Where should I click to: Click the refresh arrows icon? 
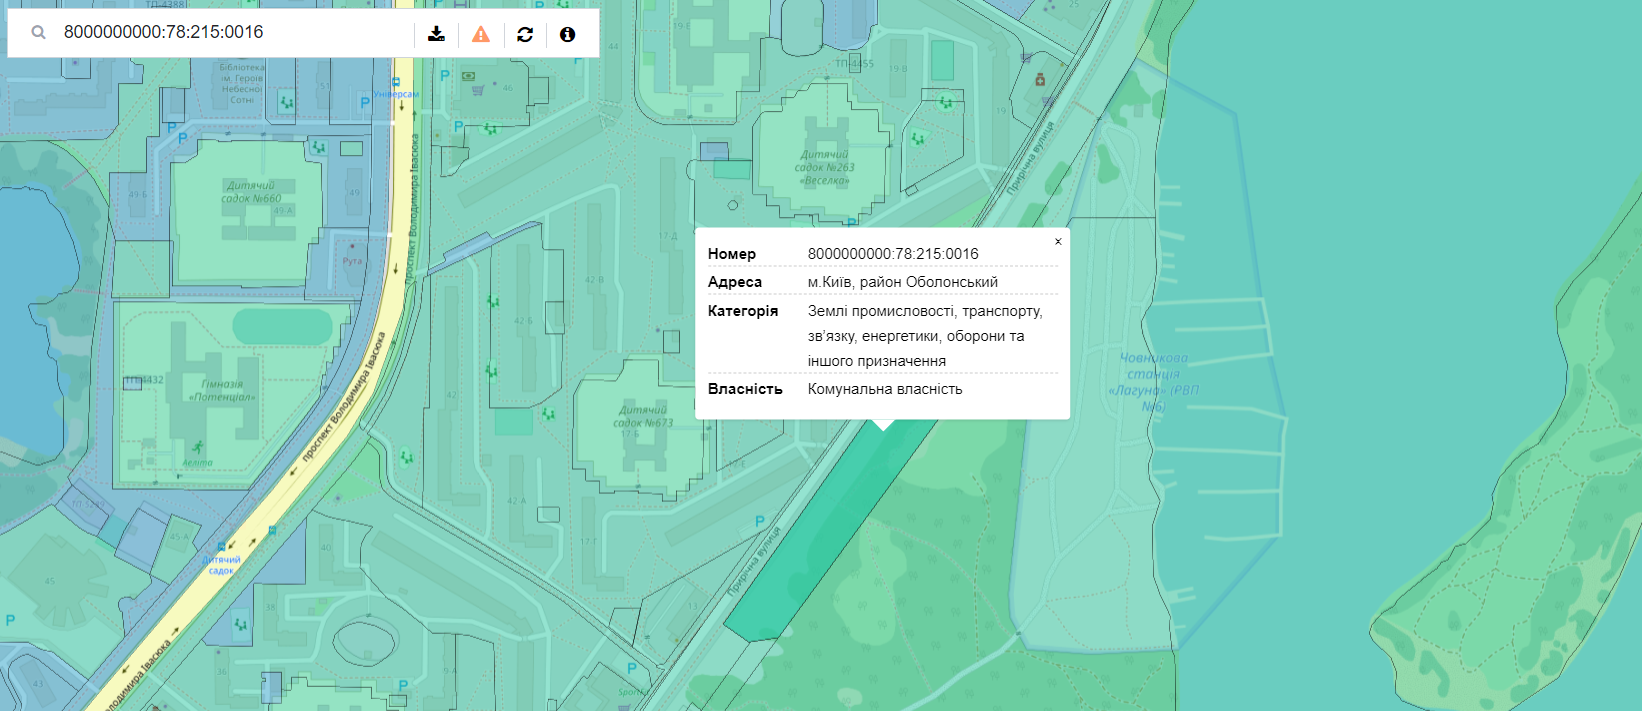click(525, 34)
